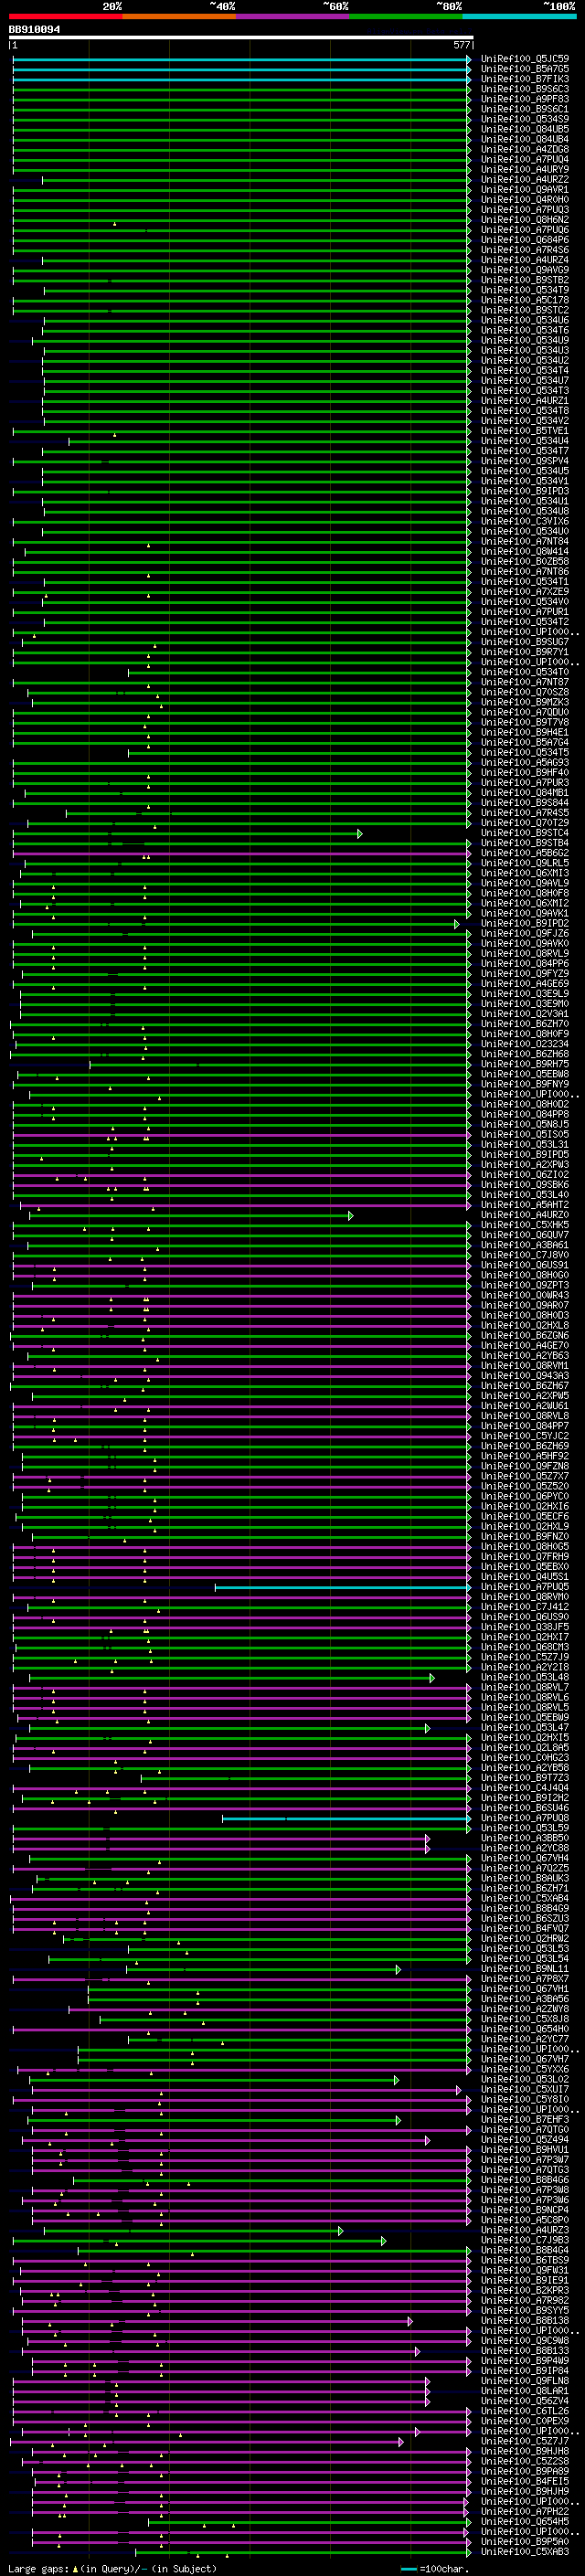Click the white query length ruler bar
This screenshot has height=2576, width=585.
pos(241,38)
